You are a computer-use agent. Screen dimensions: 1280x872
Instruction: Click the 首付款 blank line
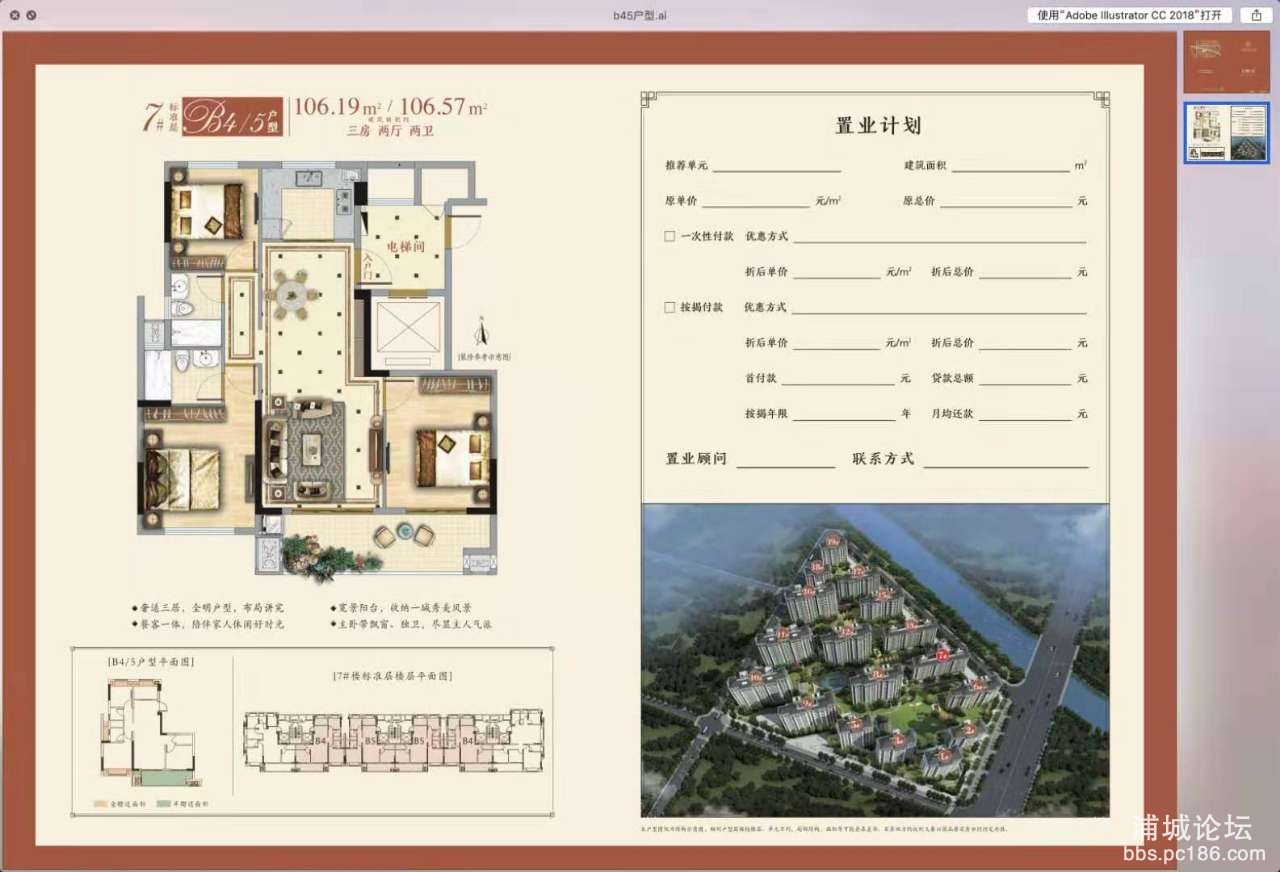(838, 382)
